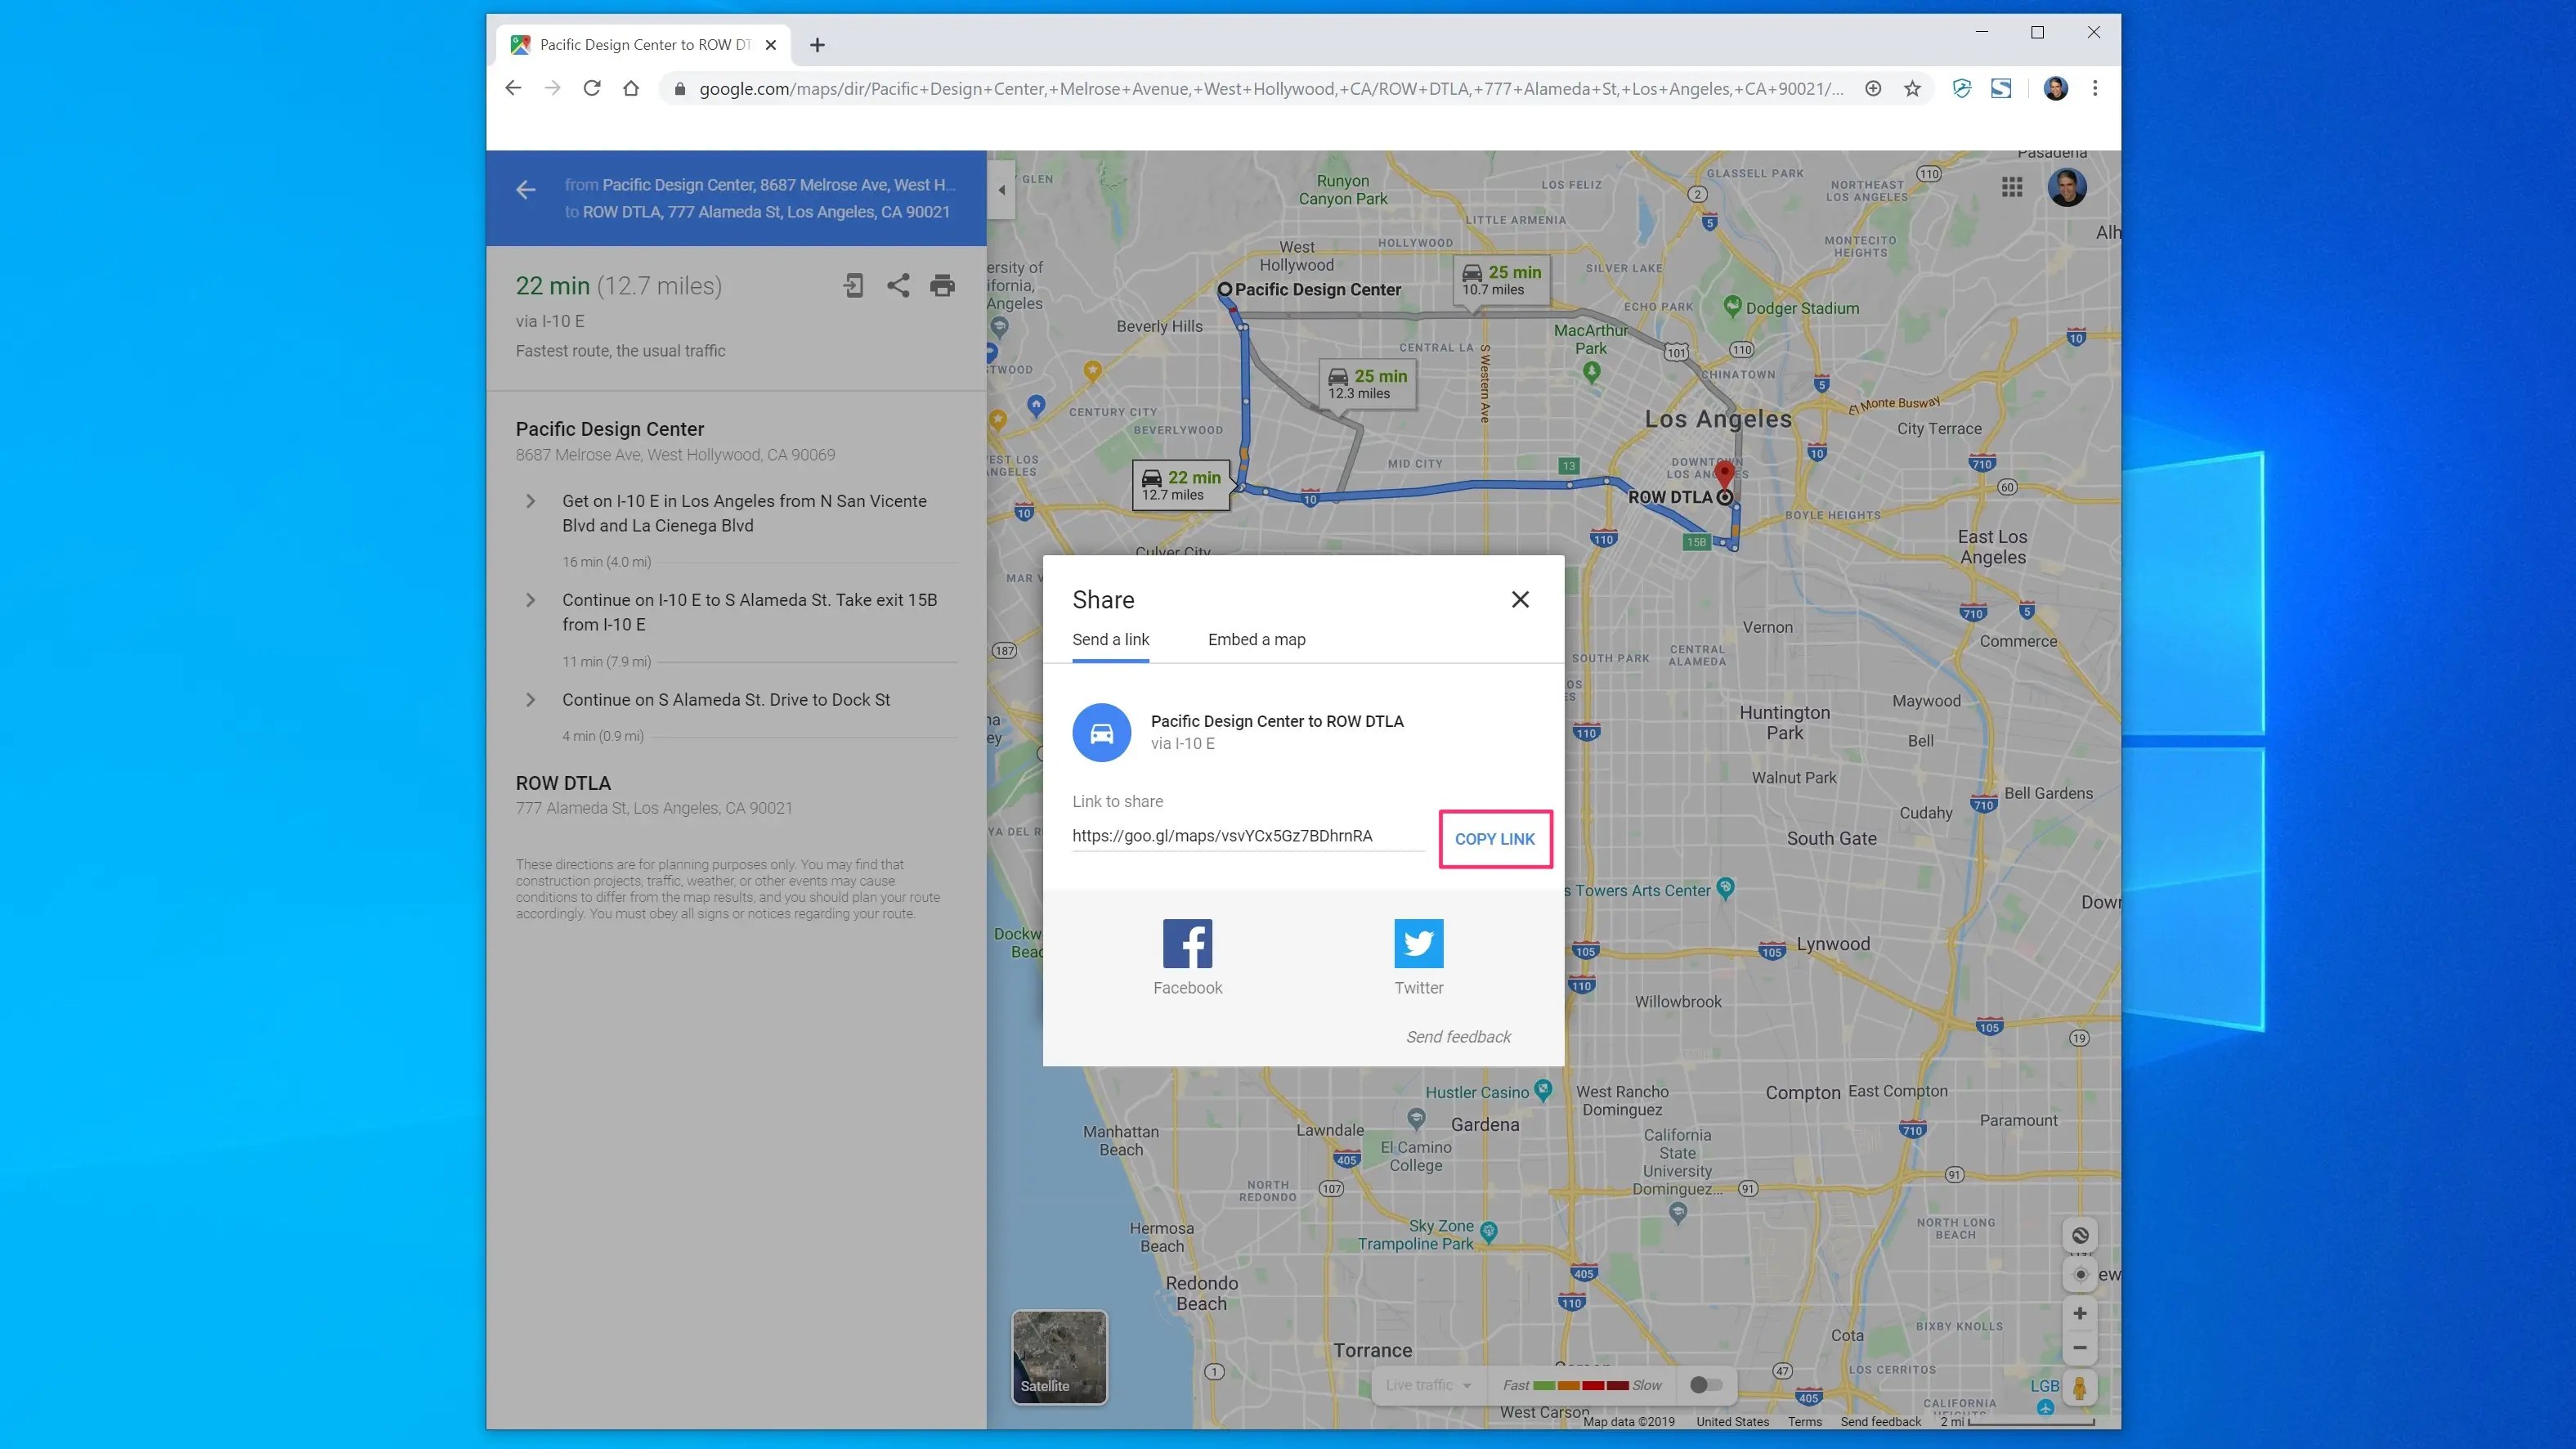Click the map zoom in button
The width and height of the screenshot is (2576, 1449).
coord(2079,1313)
